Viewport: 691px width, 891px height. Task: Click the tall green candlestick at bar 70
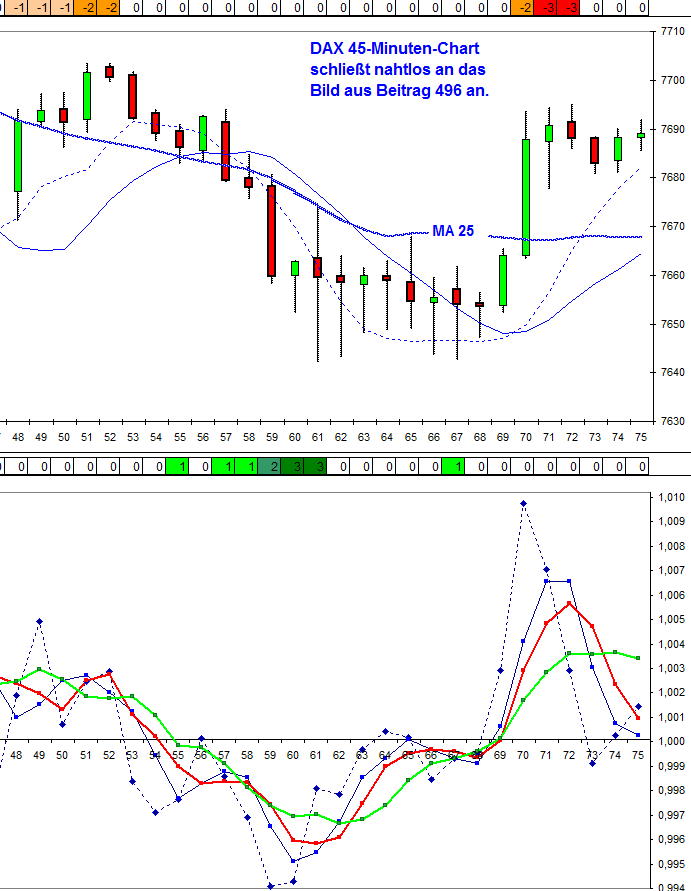pyautogui.click(x=526, y=197)
